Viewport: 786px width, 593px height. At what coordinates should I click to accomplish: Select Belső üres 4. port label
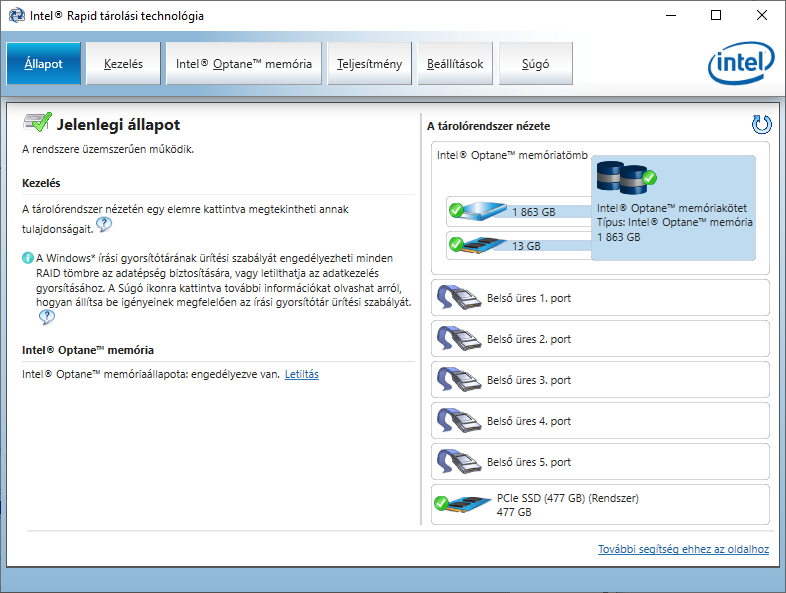point(529,422)
